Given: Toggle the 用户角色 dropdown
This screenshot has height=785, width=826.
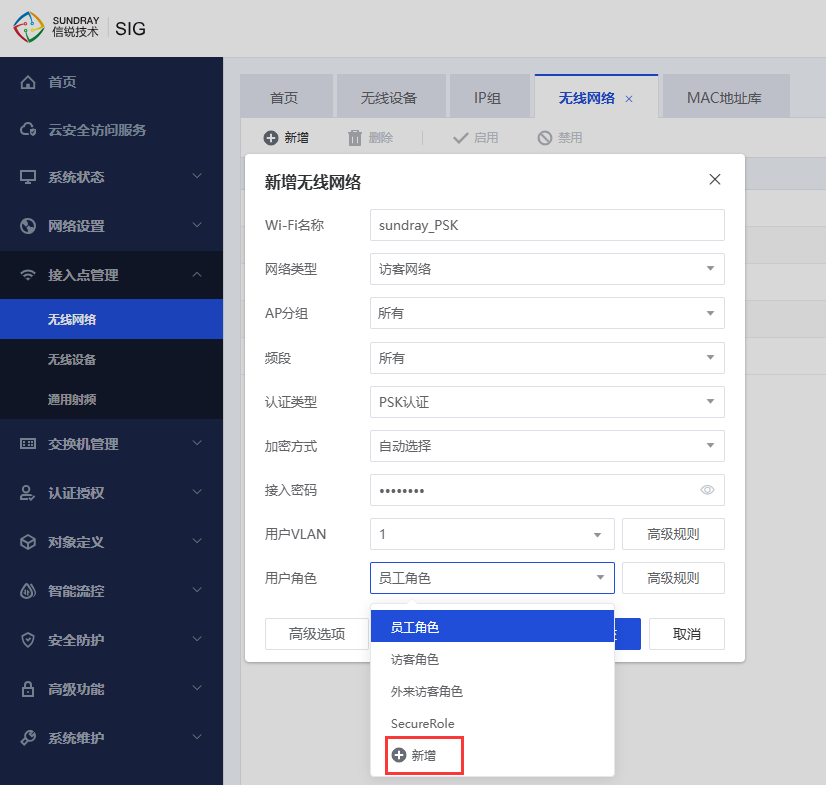Looking at the screenshot, I should 492,578.
